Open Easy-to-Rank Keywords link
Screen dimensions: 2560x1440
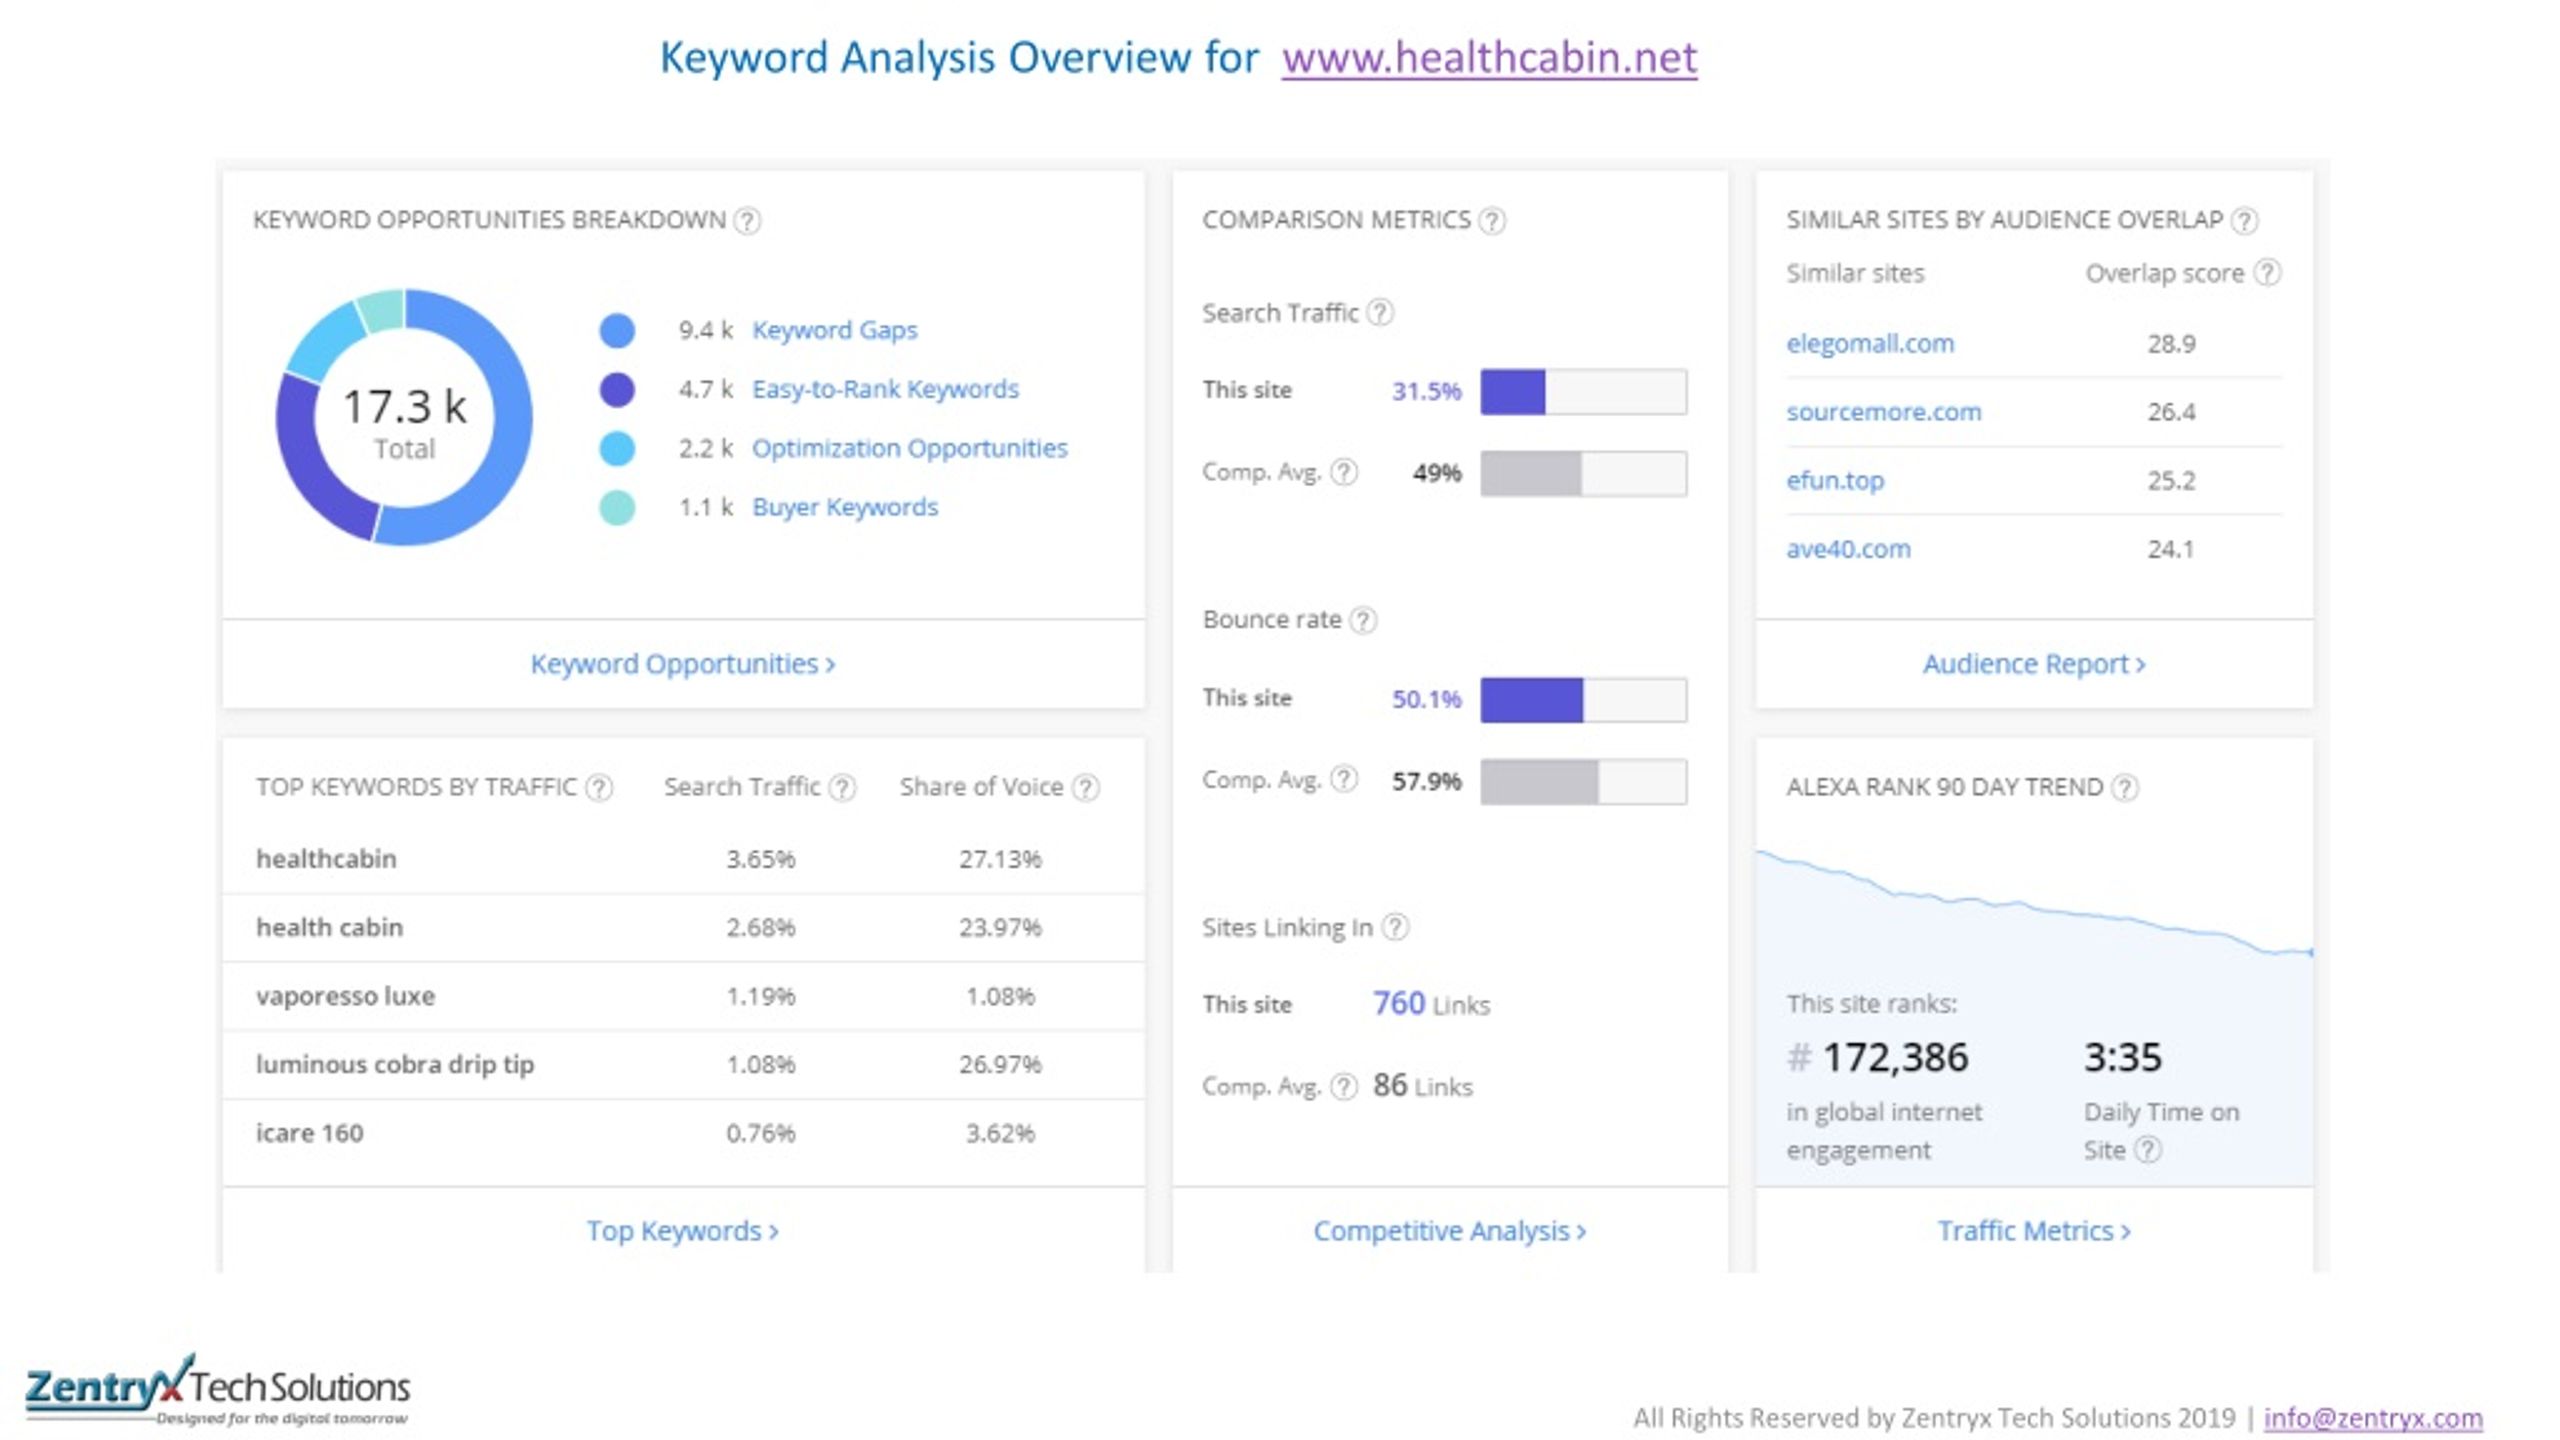pos(885,389)
